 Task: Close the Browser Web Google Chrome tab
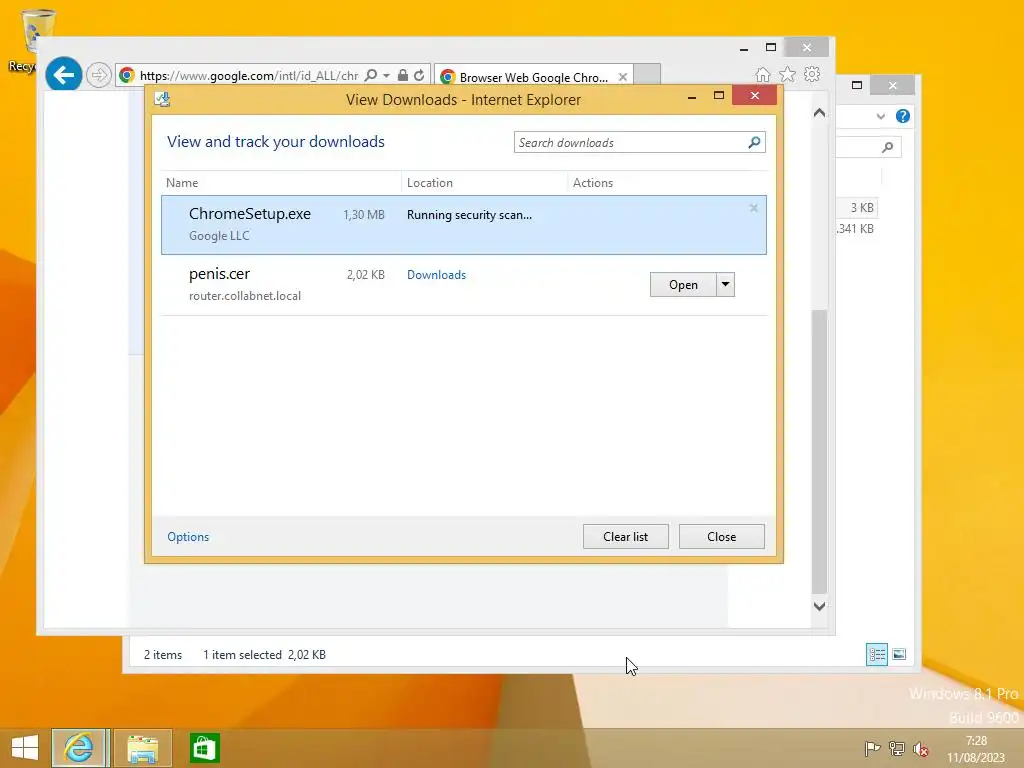pyautogui.click(x=622, y=77)
